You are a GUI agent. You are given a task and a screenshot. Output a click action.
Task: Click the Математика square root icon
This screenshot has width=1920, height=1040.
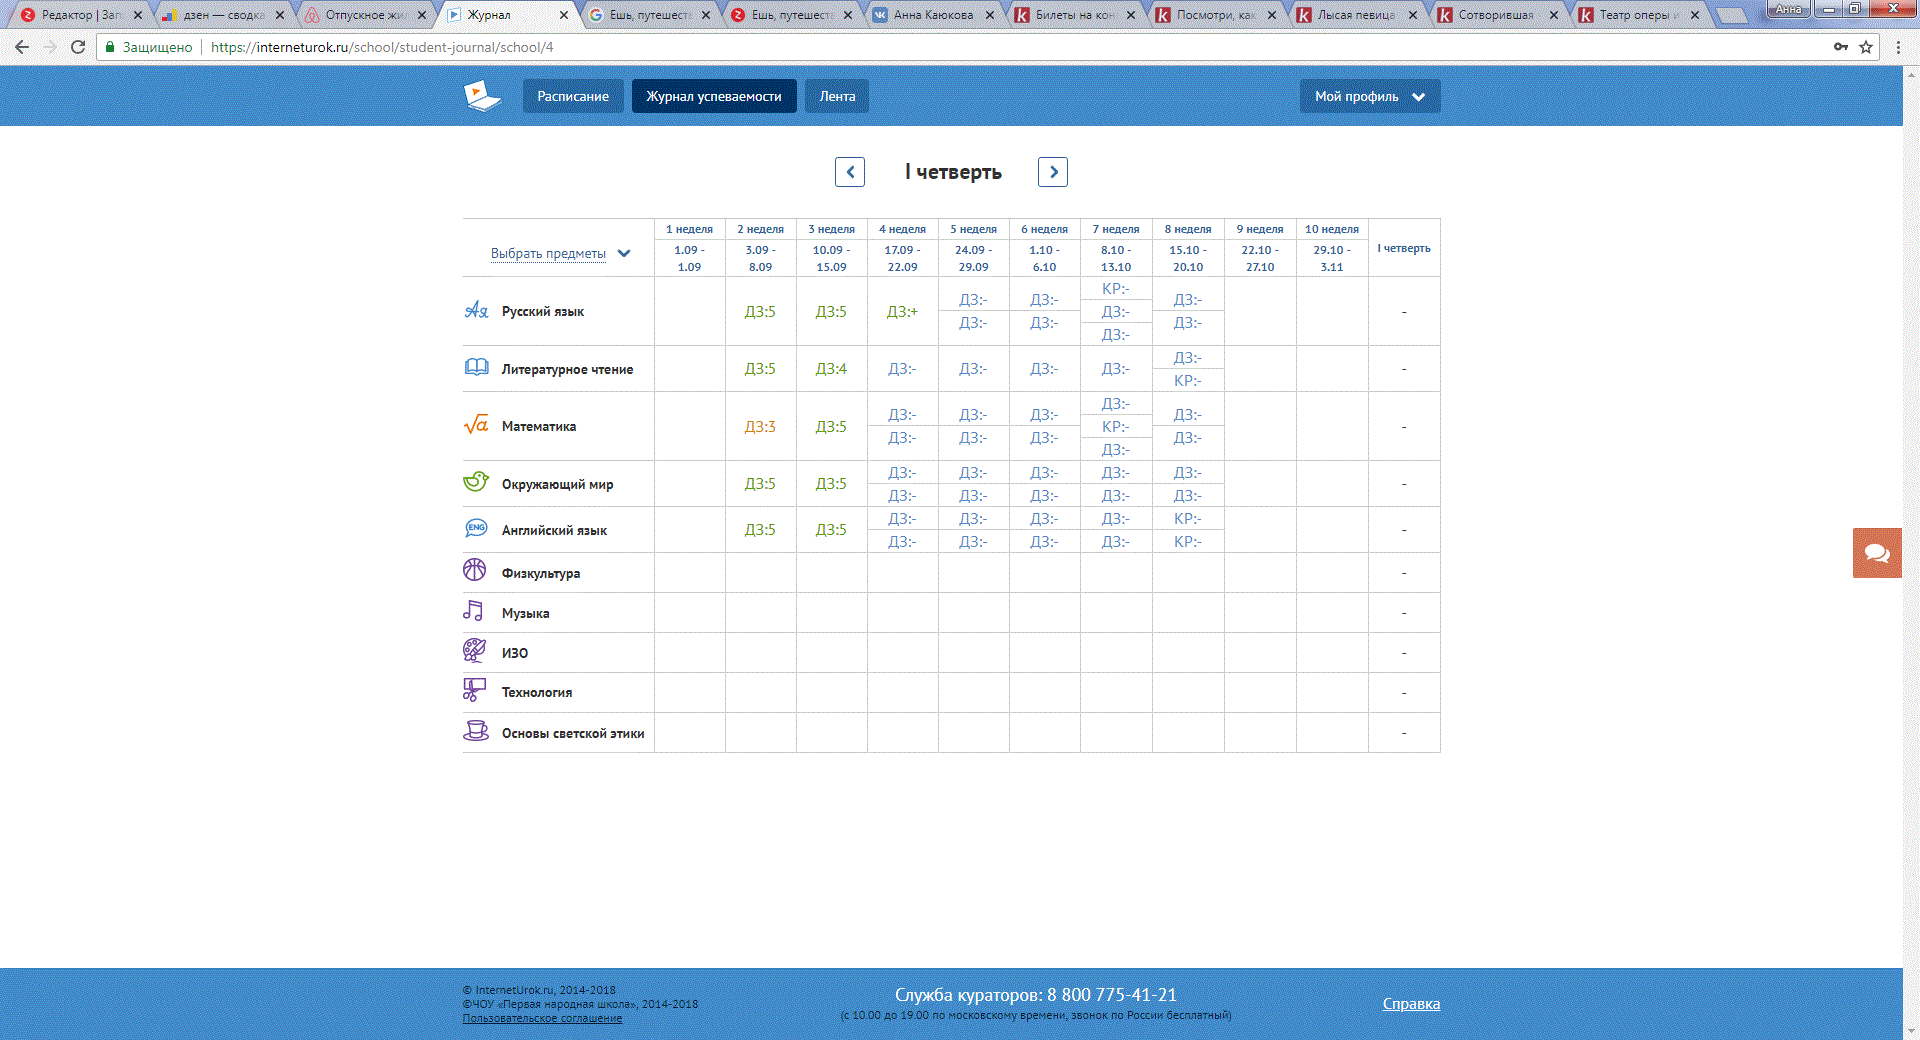pyautogui.click(x=476, y=425)
